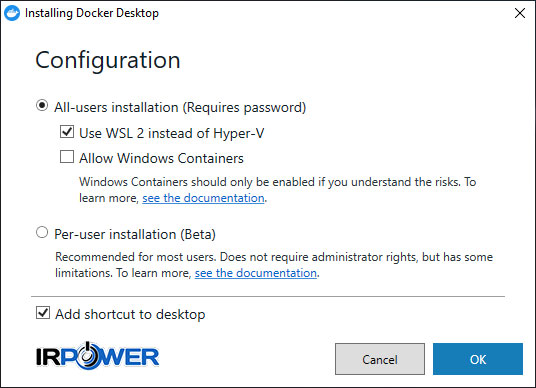Click the Cancel button

(x=380, y=359)
